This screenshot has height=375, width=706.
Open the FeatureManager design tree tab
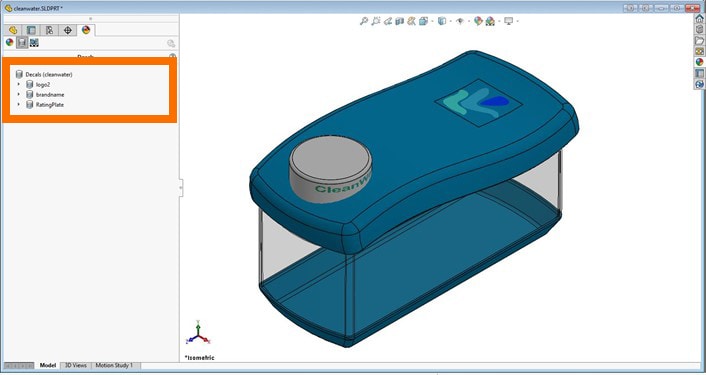coord(13,30)
